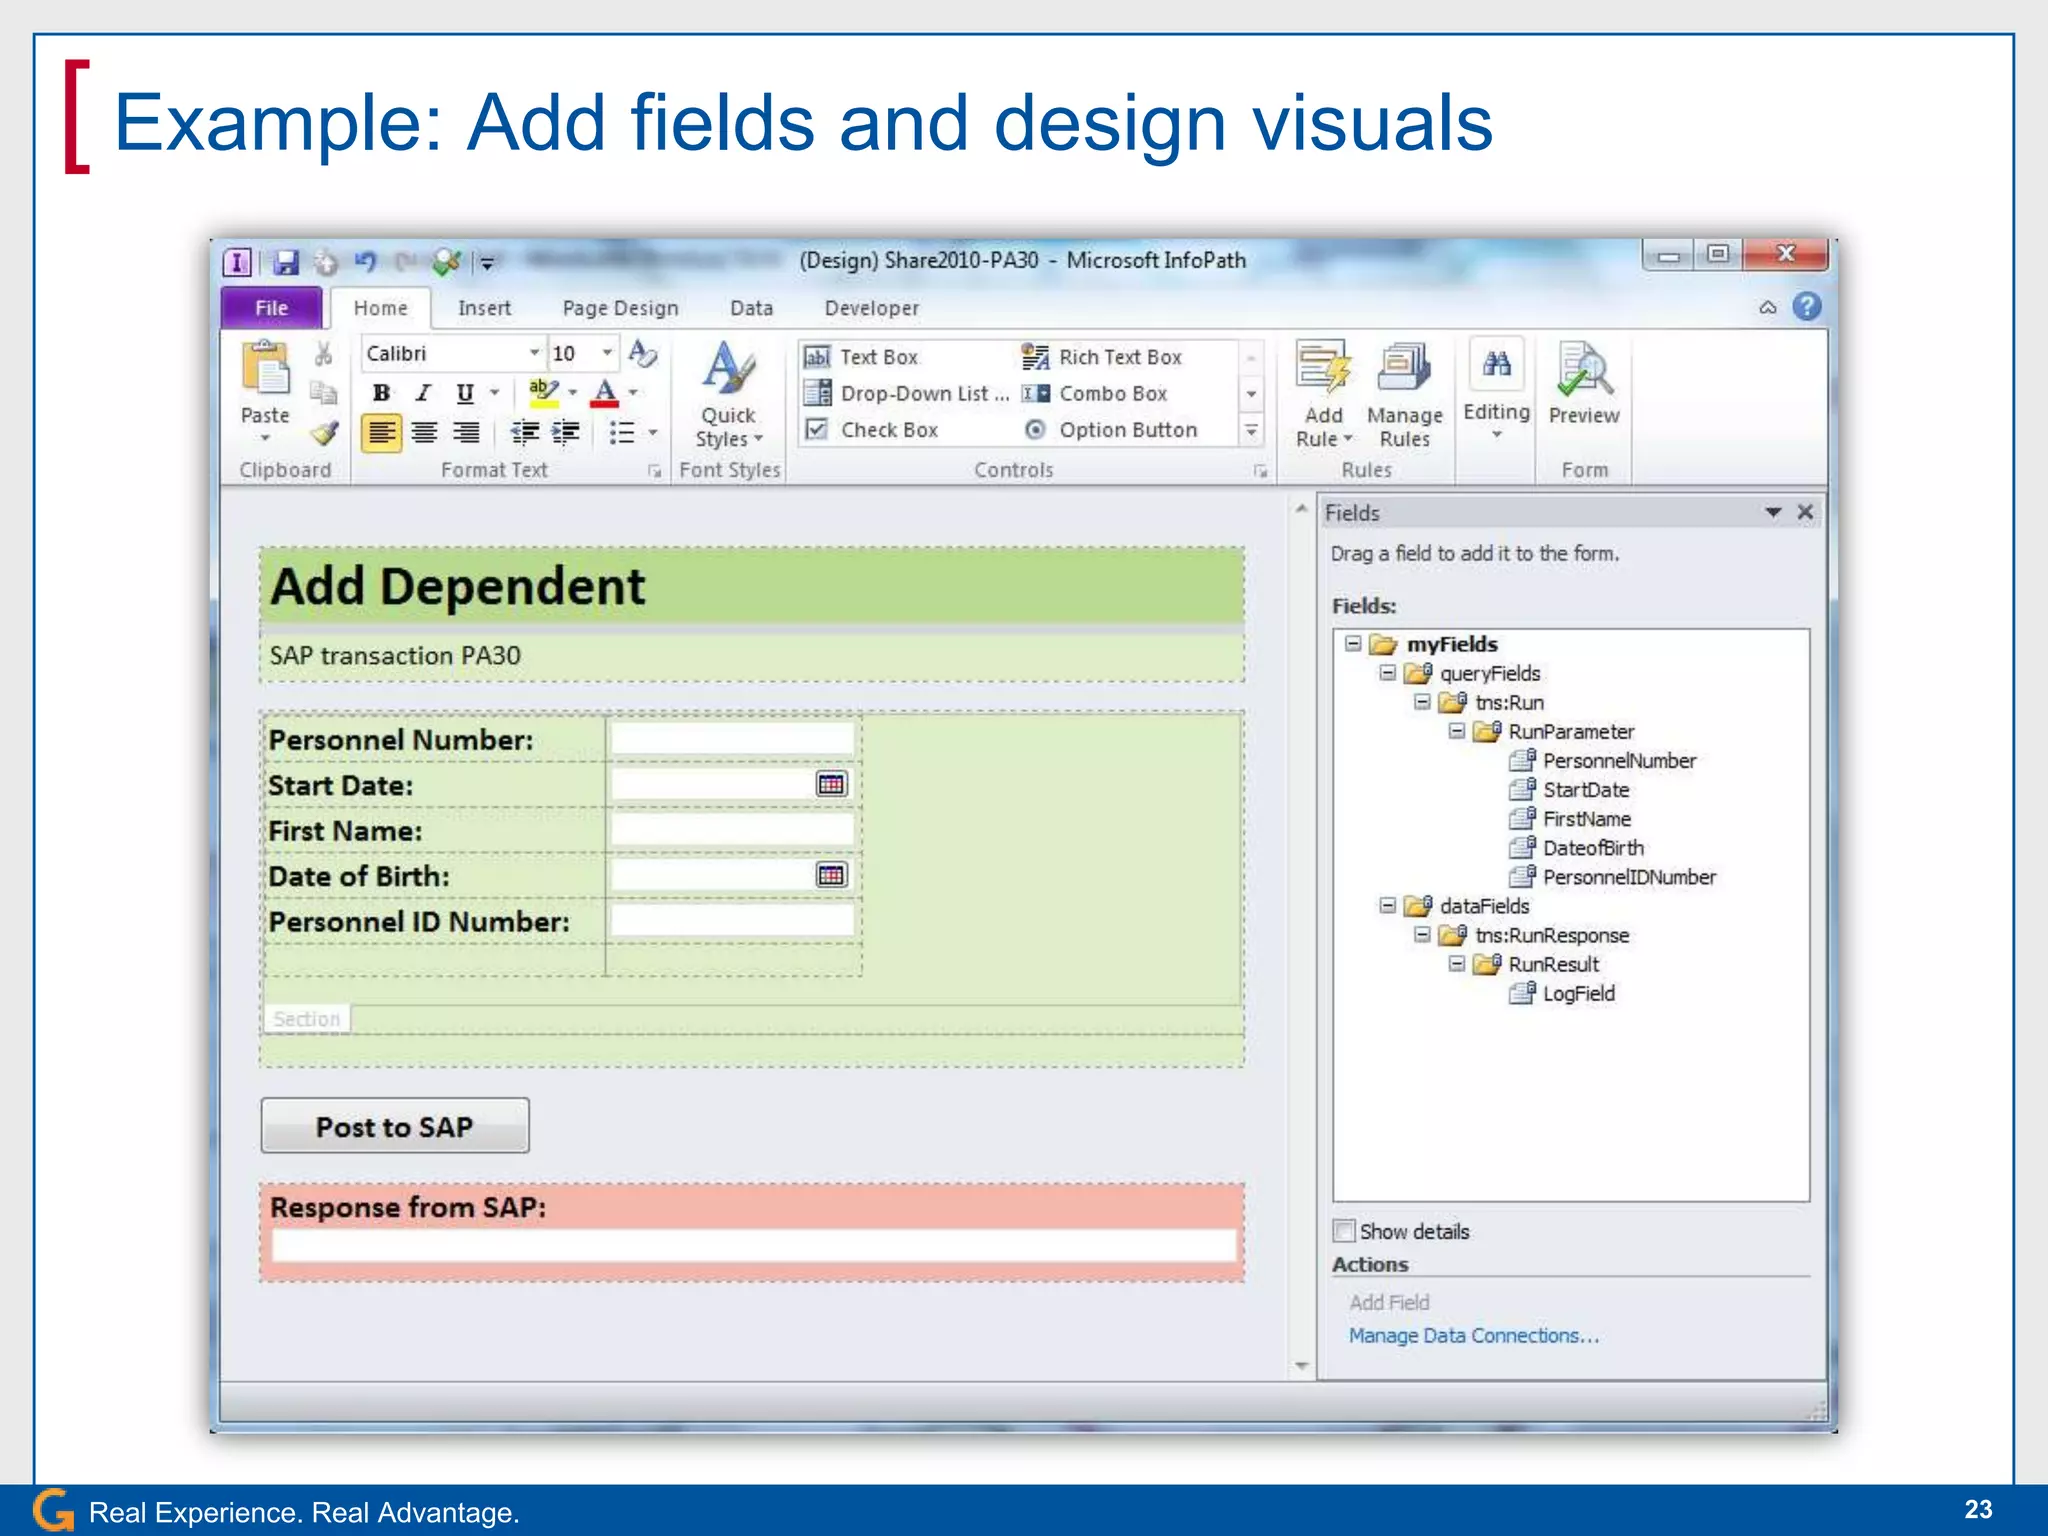2048x1536 pixels.
Task: Apply text highlight color
Action: (544, 392)
